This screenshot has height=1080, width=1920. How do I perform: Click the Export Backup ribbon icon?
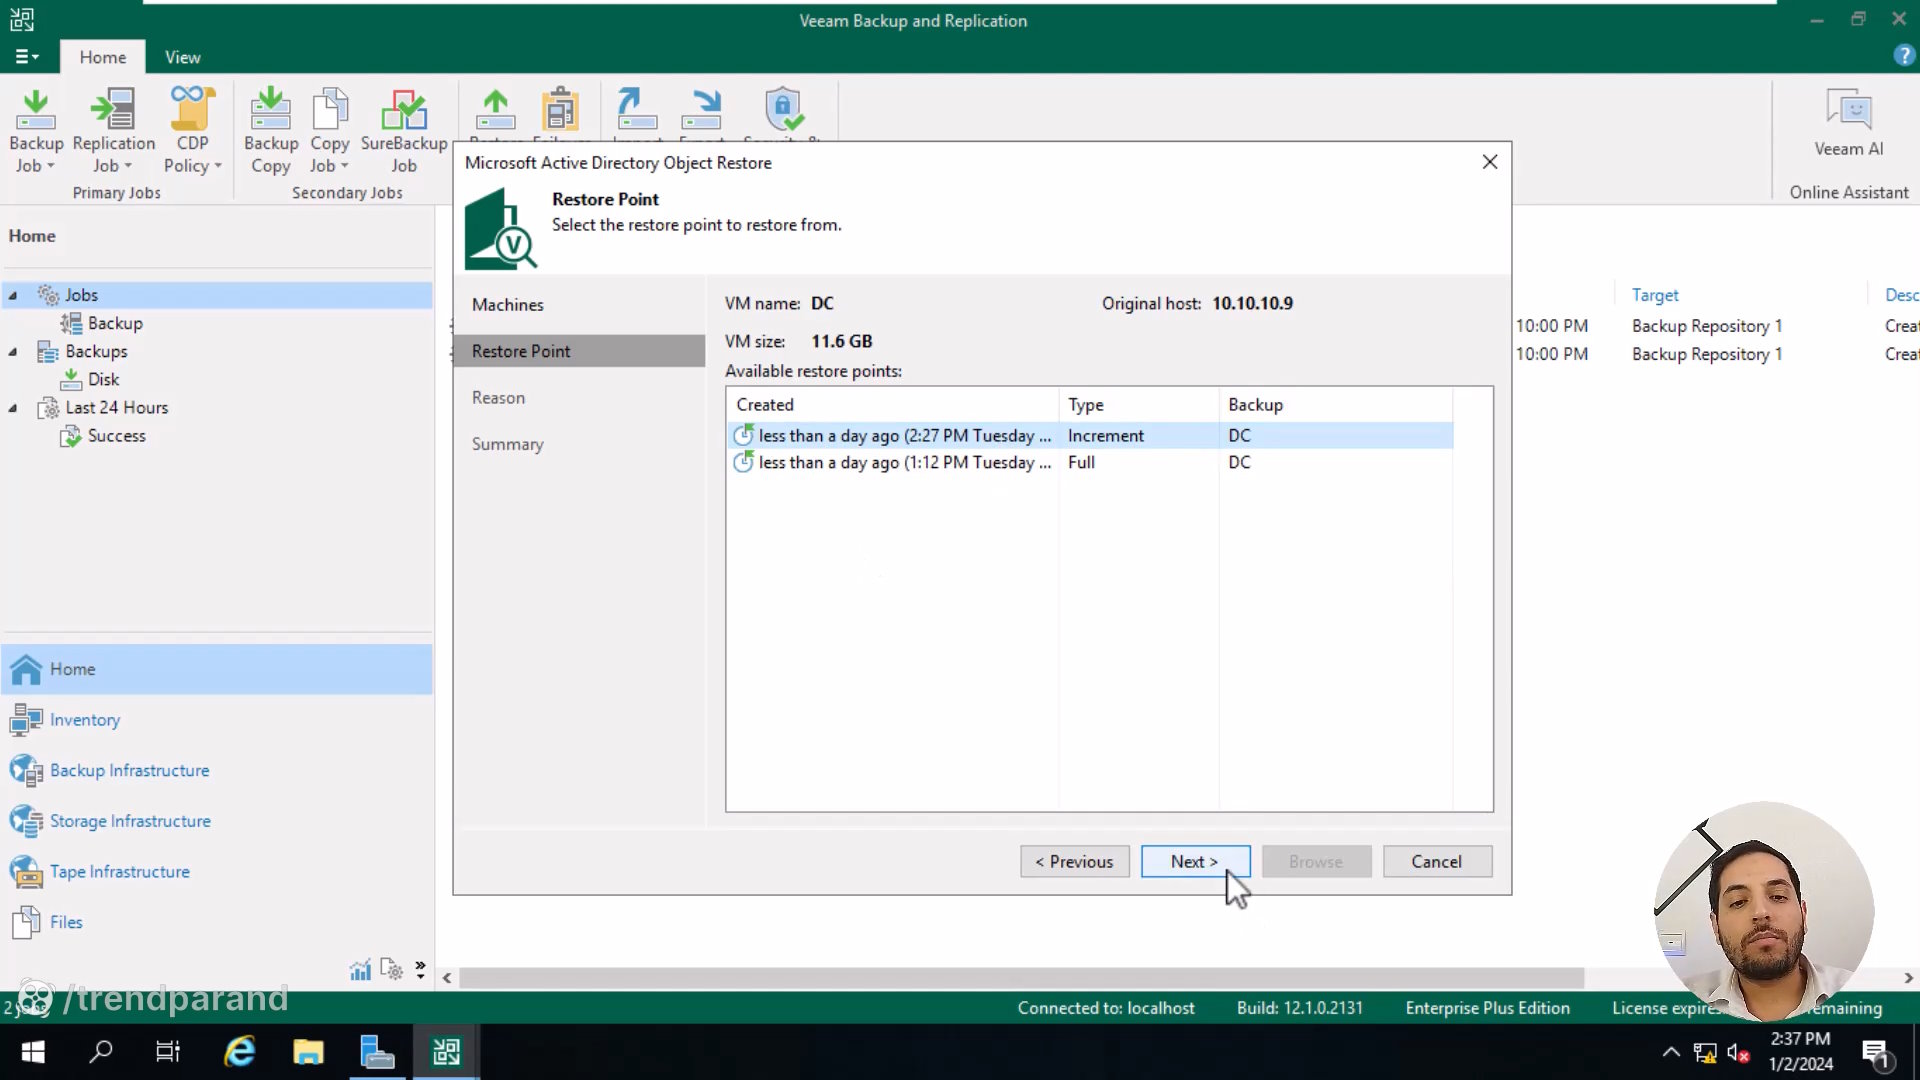(702, 110)
